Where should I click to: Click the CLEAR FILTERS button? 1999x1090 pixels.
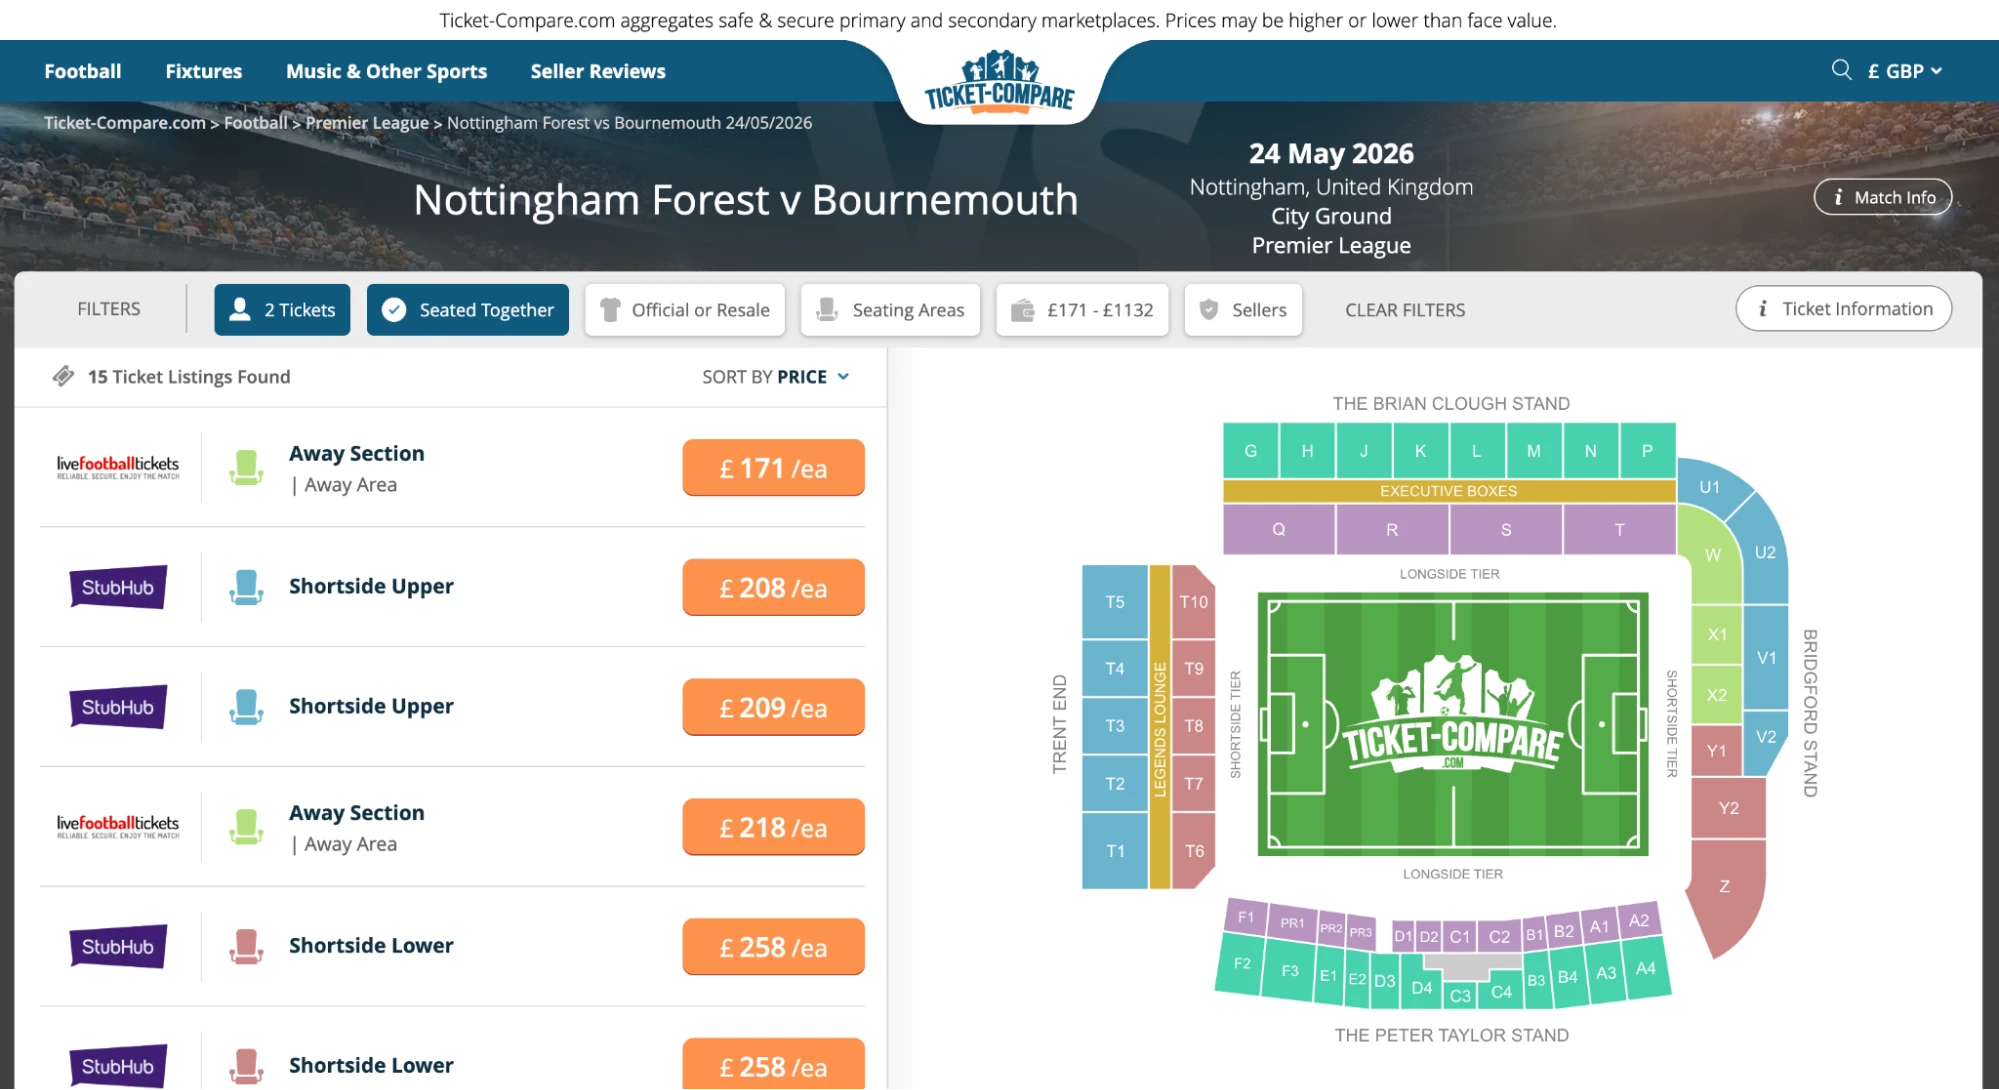[x=1404, y=310]
